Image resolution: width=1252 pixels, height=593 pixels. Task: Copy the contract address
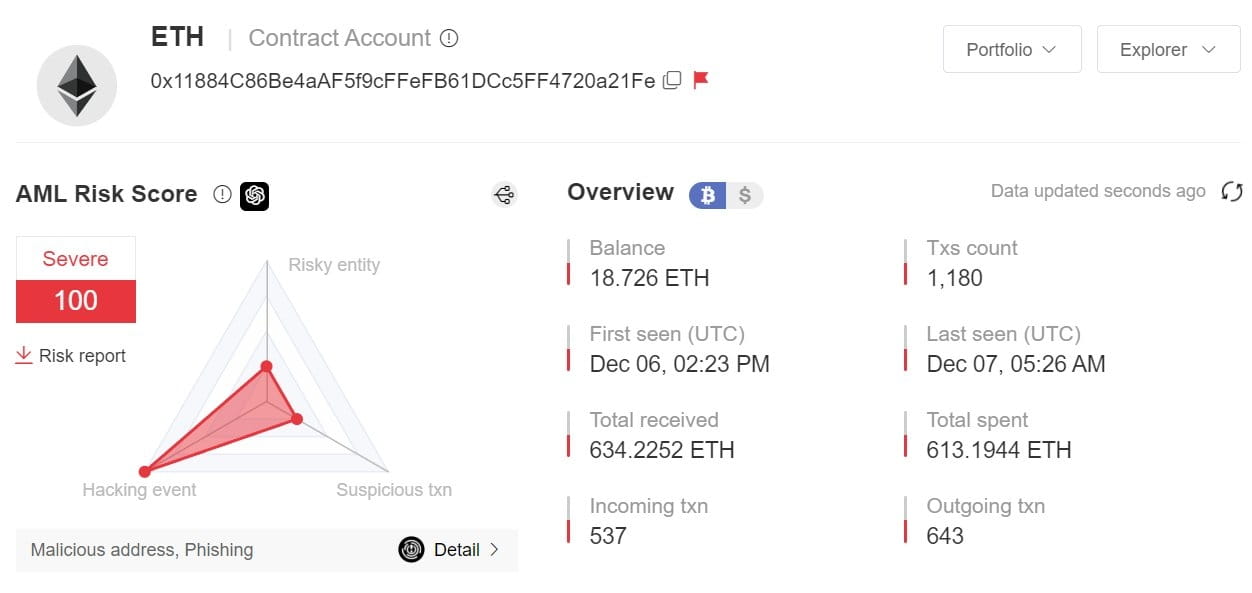click(672, 80)
